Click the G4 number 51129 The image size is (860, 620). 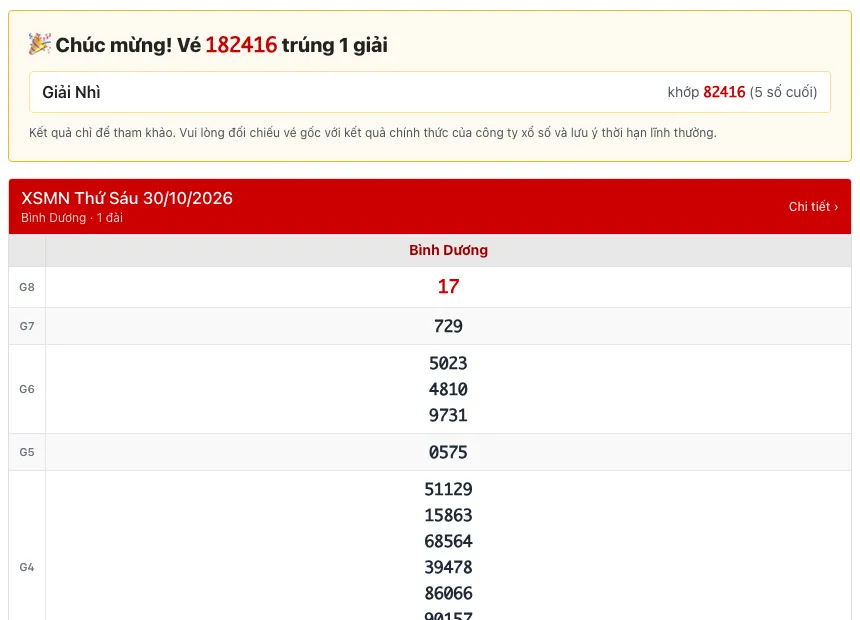[448, 489]
